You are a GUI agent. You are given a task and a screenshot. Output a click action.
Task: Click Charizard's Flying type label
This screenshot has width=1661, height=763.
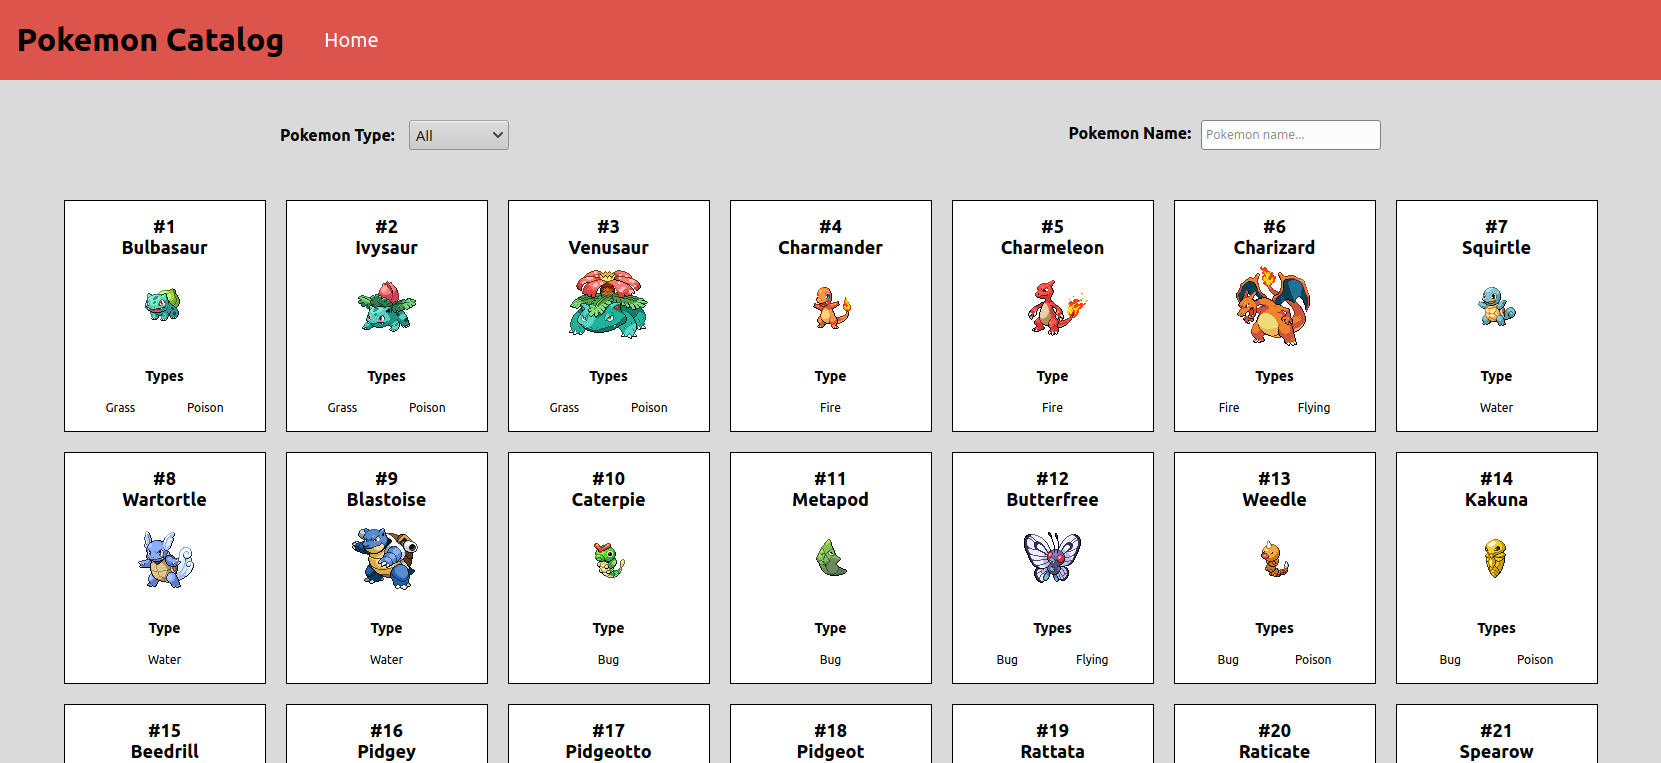point(1314,408)
